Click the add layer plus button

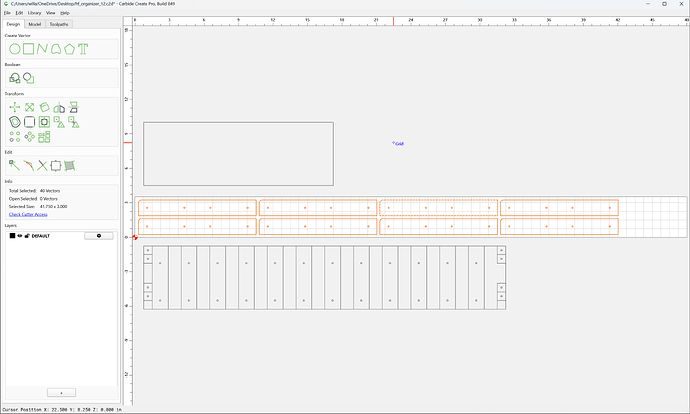click(x=62, y=392)
